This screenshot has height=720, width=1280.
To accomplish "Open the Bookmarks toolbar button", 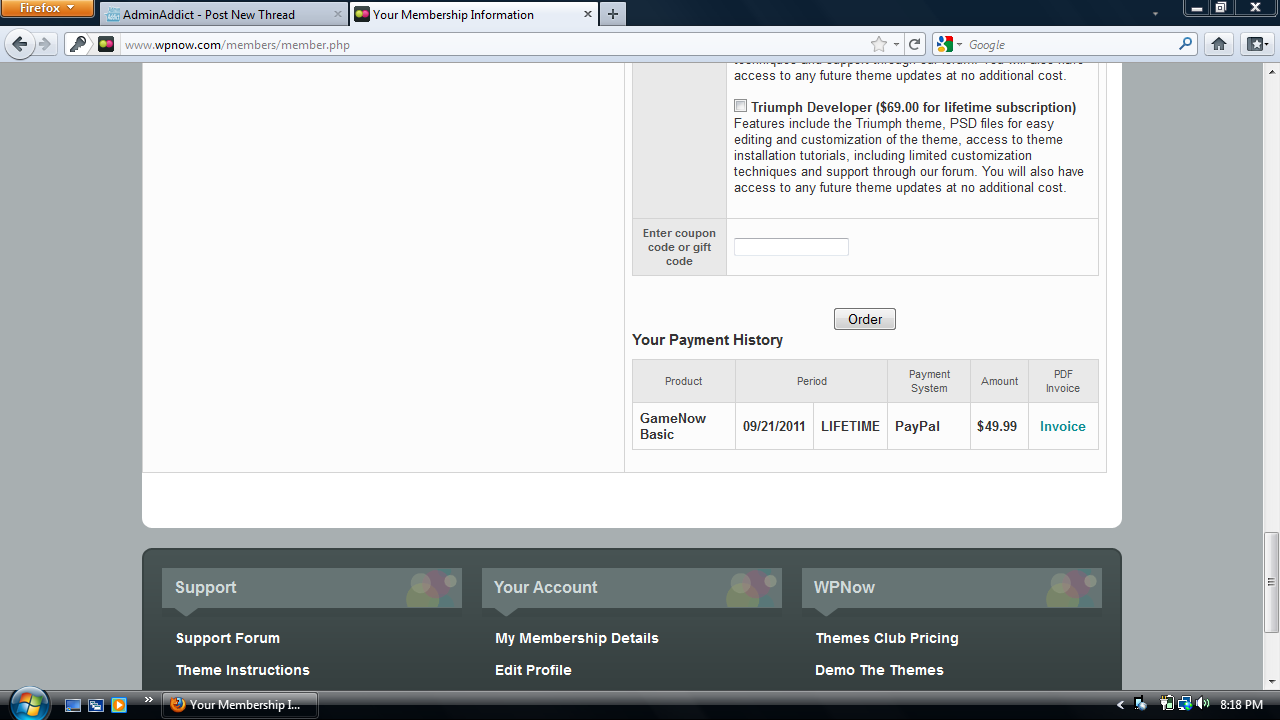I will [1256, 44].
